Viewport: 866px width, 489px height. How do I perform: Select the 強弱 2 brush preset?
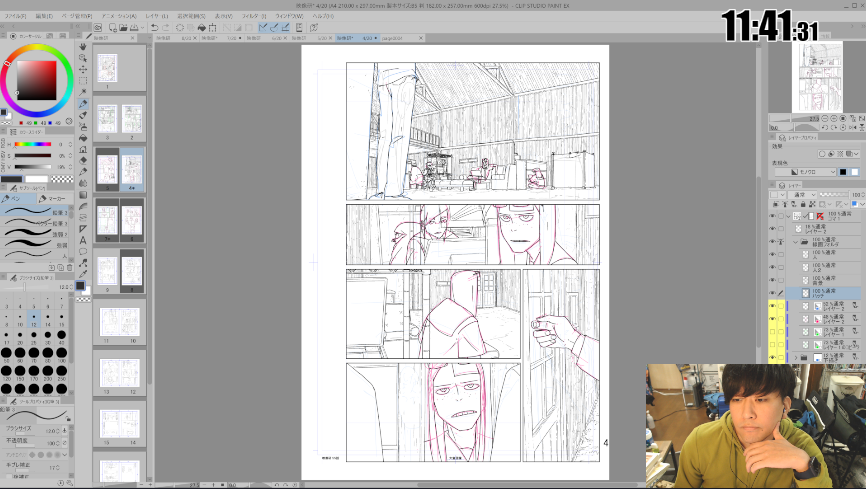(35, 234)
